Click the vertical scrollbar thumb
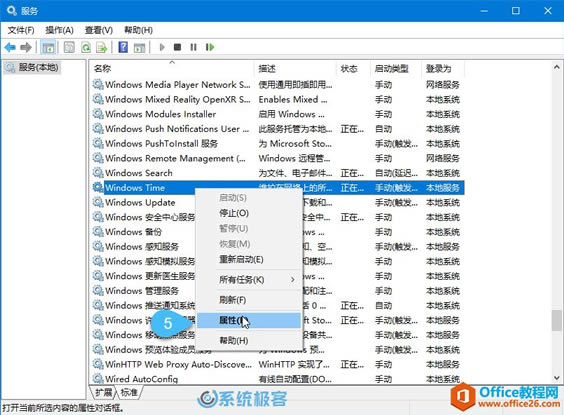The width and height of the screenshot is (564, 415). 556,320
